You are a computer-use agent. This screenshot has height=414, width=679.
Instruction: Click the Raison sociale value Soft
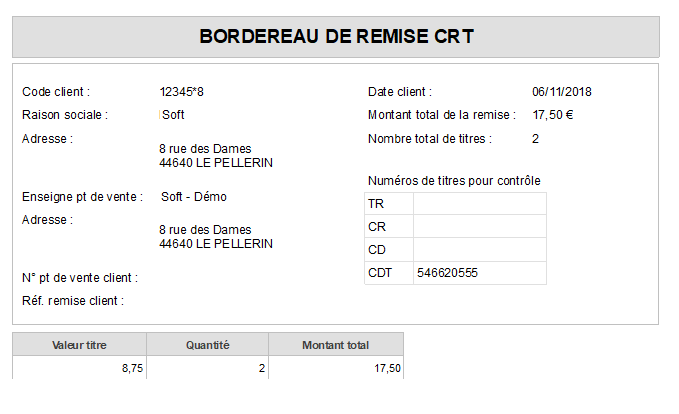[x=173, y=115]
